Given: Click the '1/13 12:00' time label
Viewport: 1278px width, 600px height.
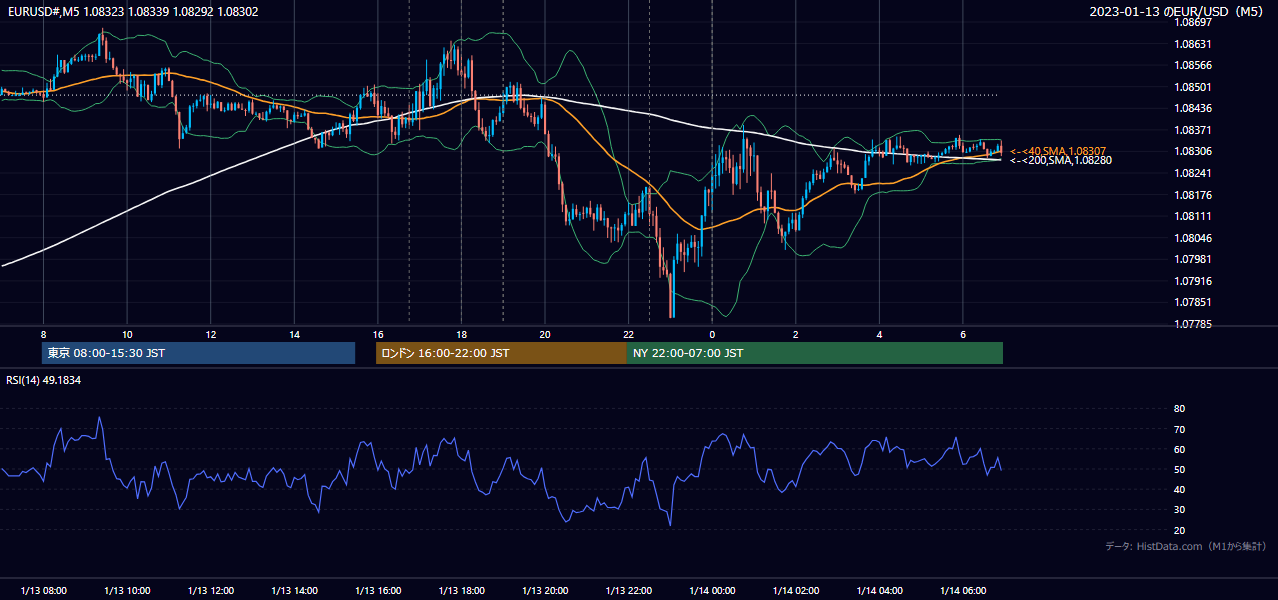Looking at the screenshot, I should click(x=210, y=591).
